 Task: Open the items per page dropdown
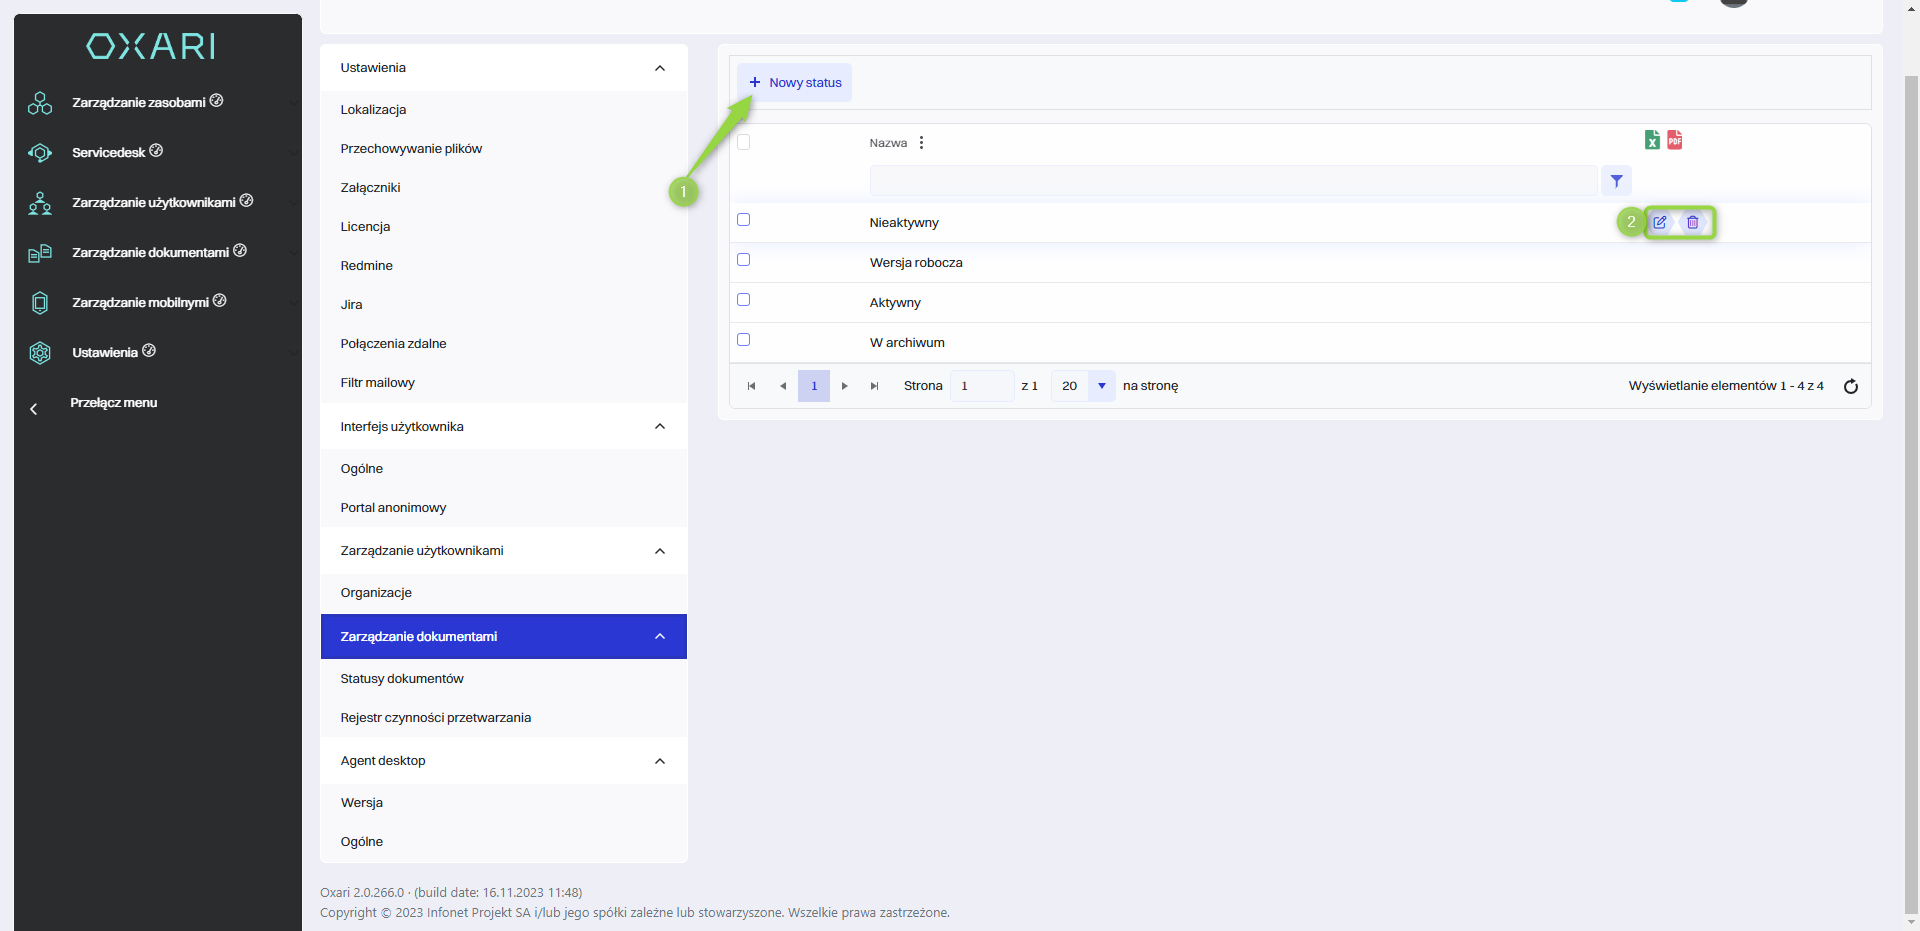(1101, 386)
